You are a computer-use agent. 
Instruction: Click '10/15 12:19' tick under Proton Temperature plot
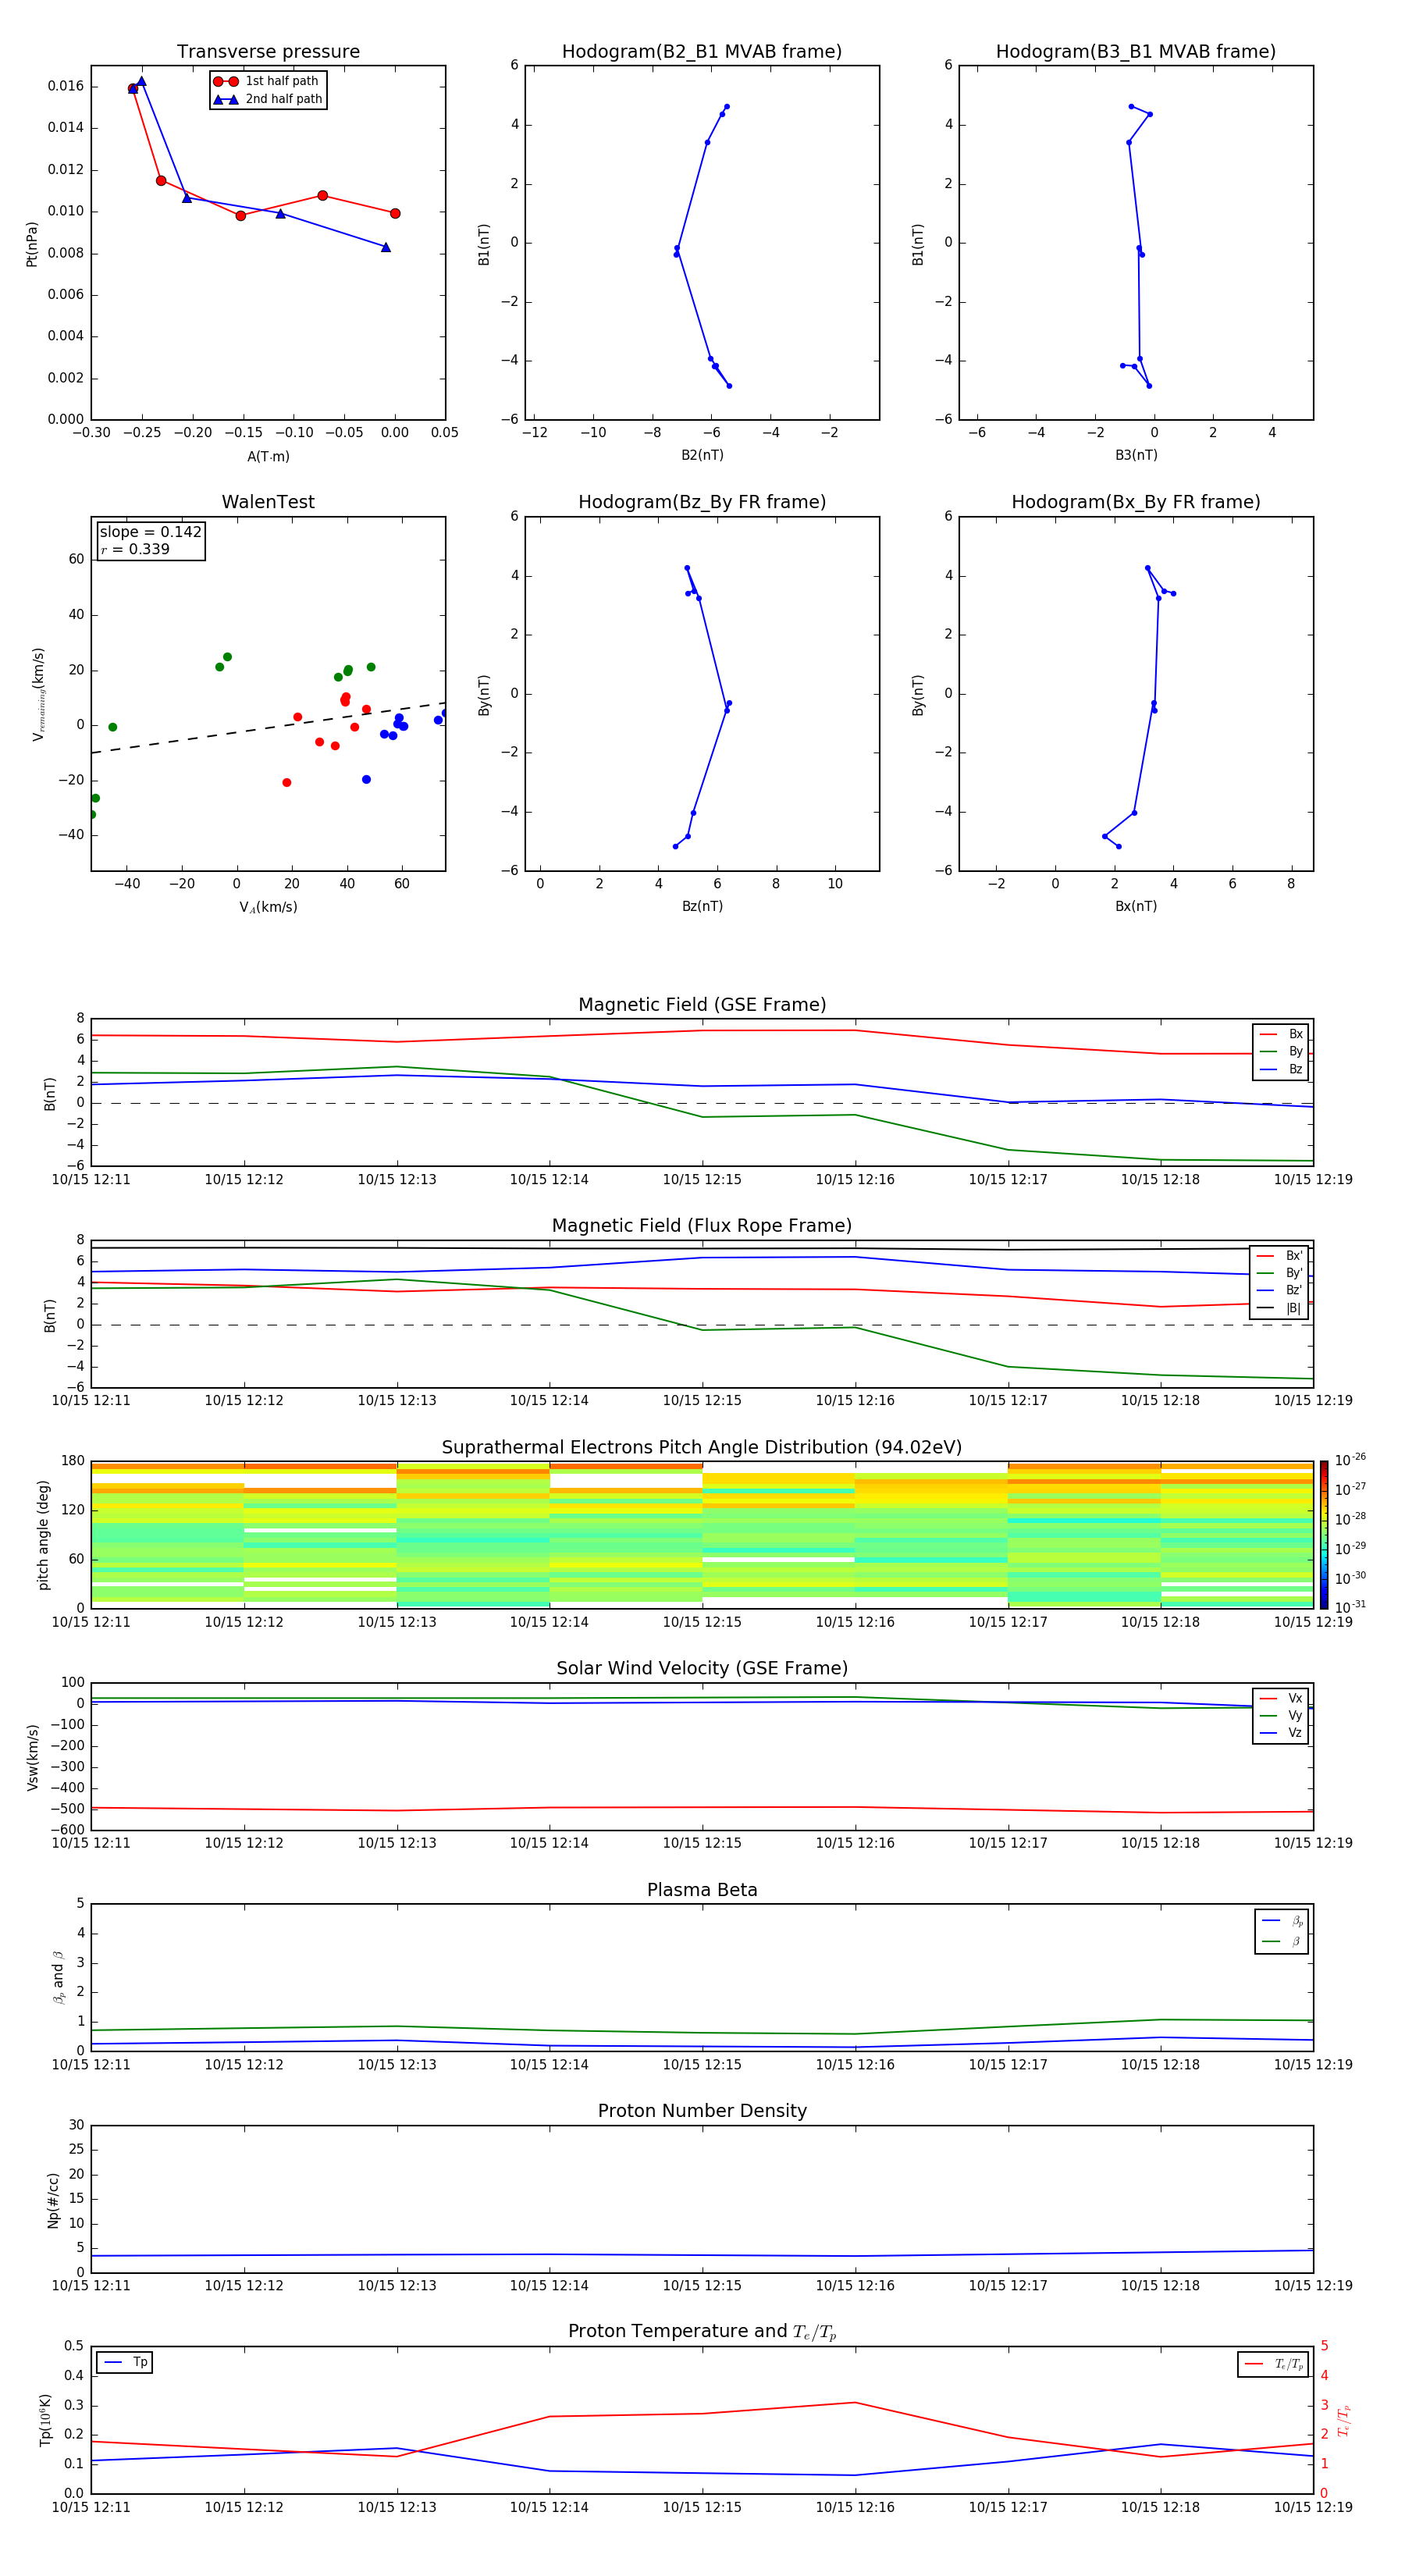(1313, 2508)
